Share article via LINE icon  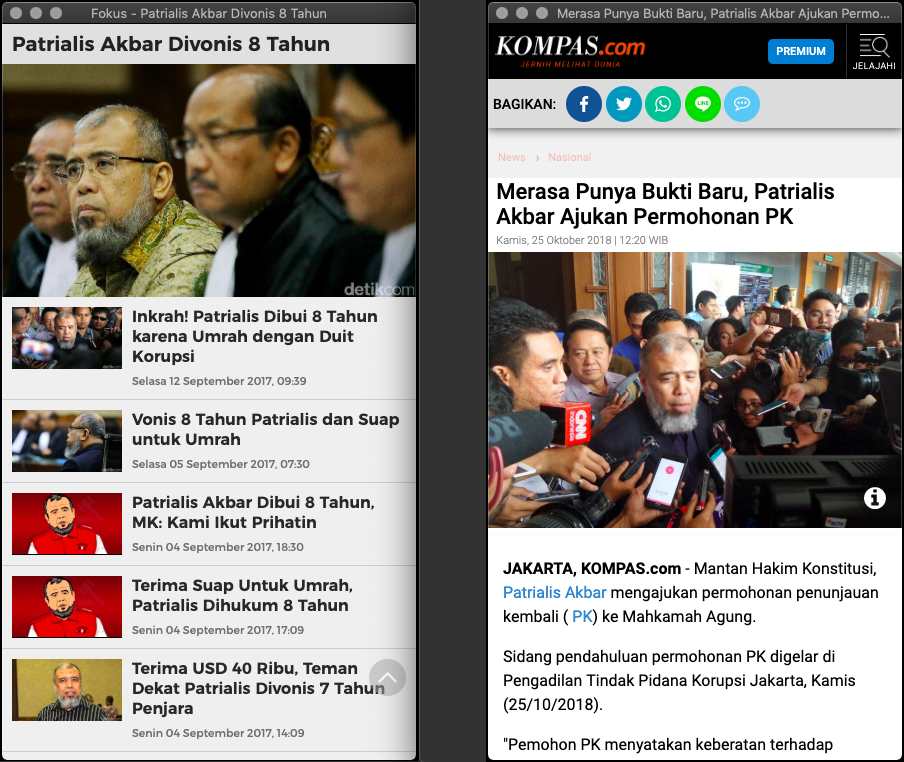click(703, 104)
